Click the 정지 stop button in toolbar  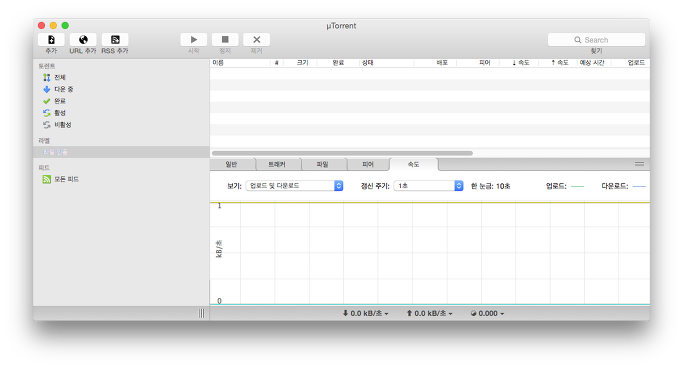pyautogui.click(x=225, y=40)
